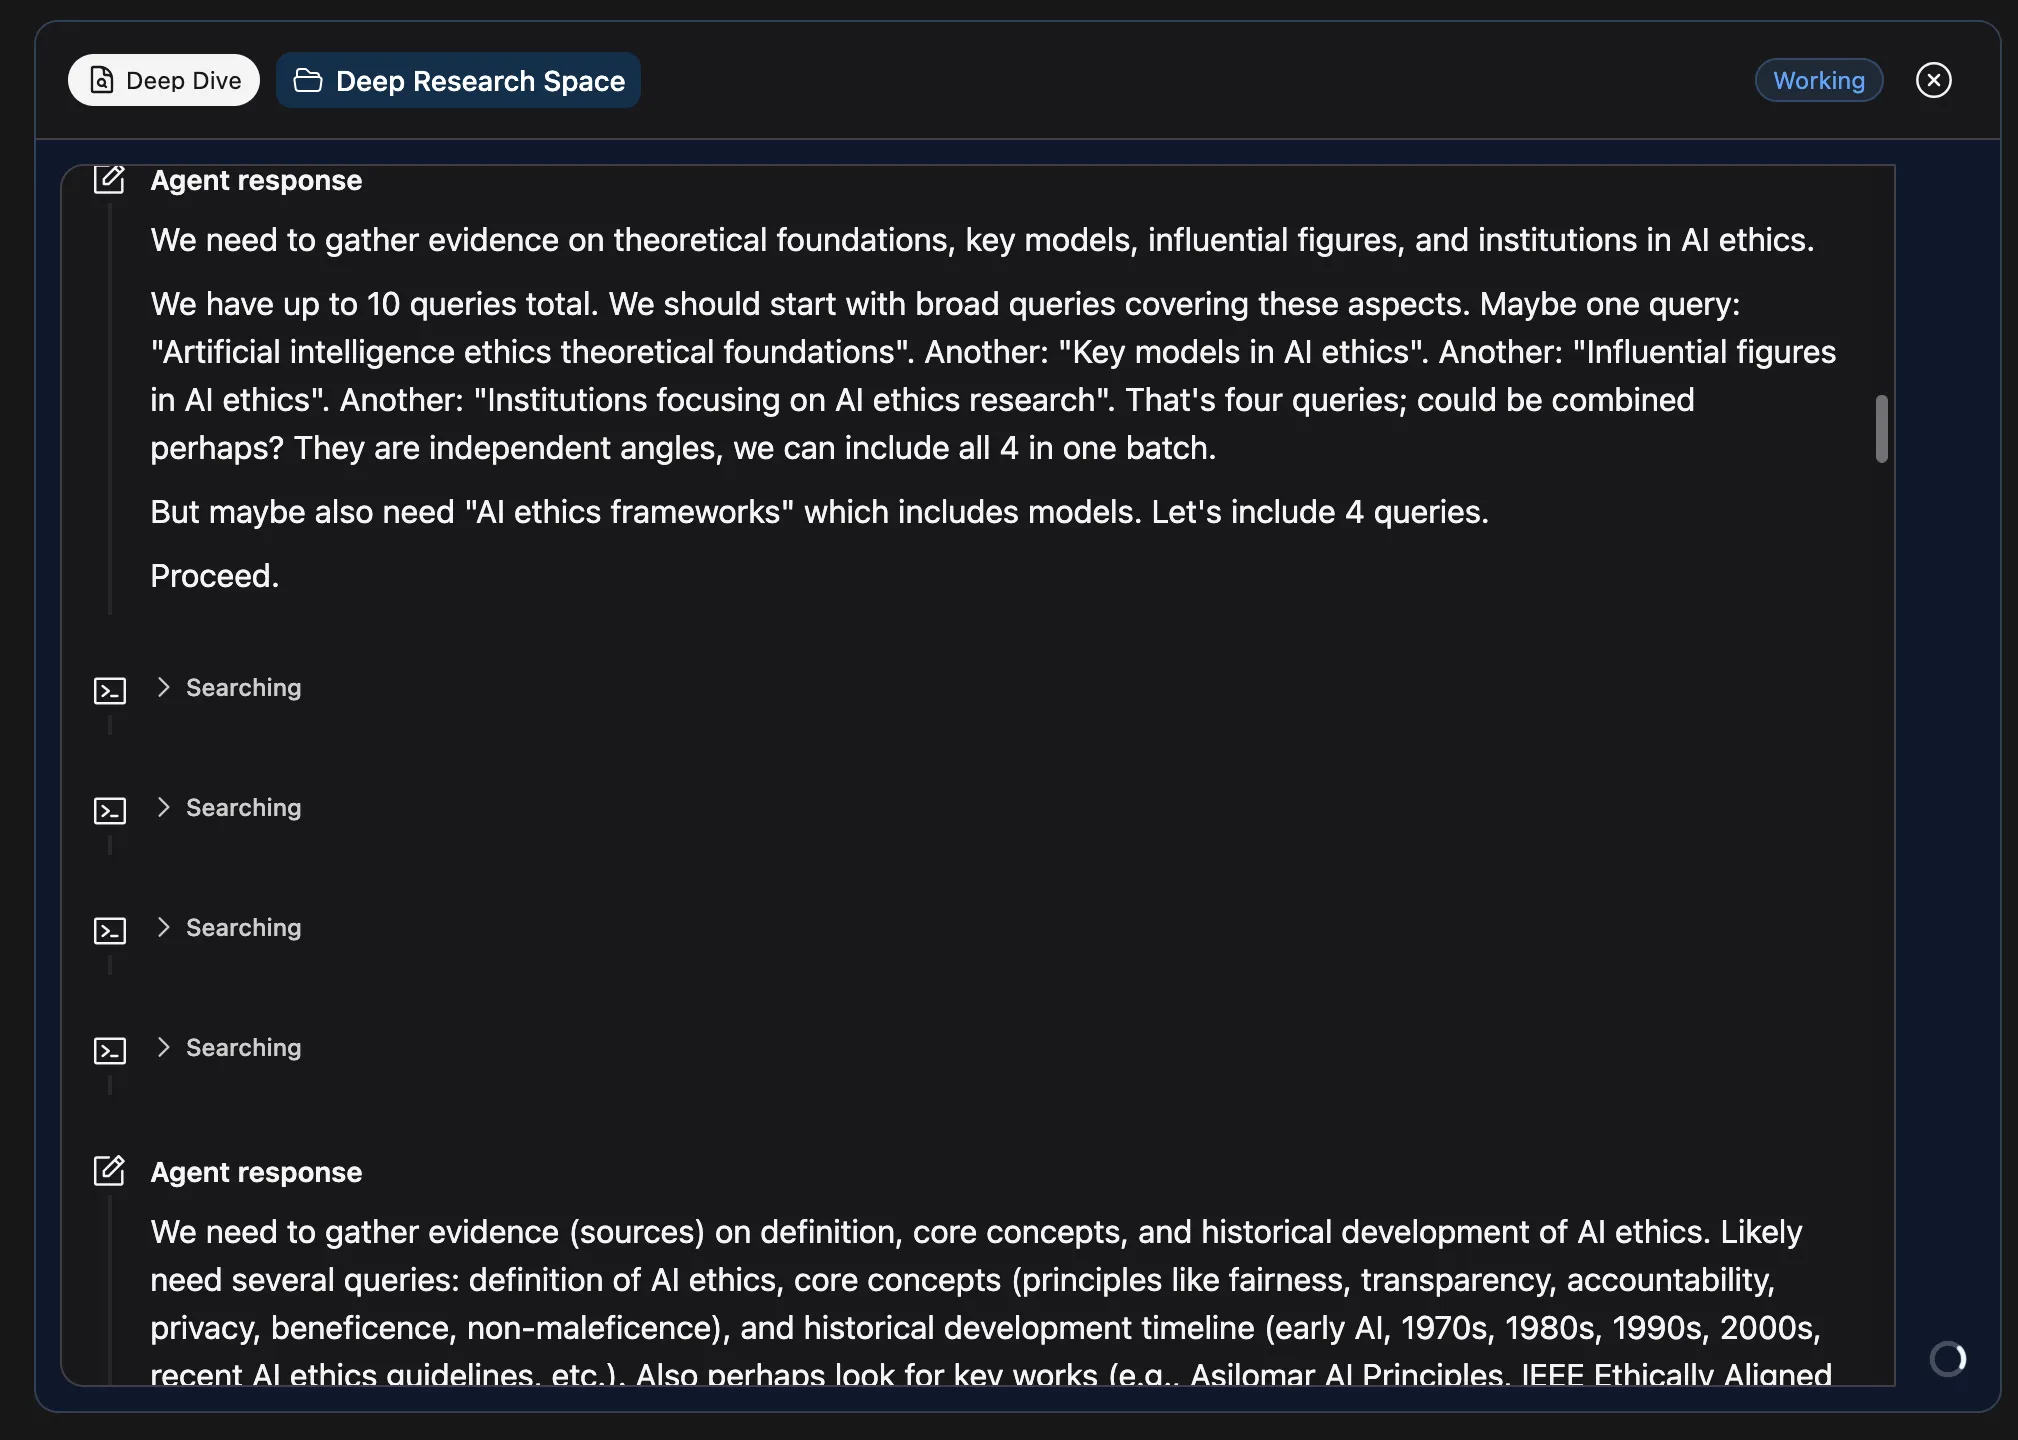
Task: Close the research panel with X button
Action: click(1934, 80)
